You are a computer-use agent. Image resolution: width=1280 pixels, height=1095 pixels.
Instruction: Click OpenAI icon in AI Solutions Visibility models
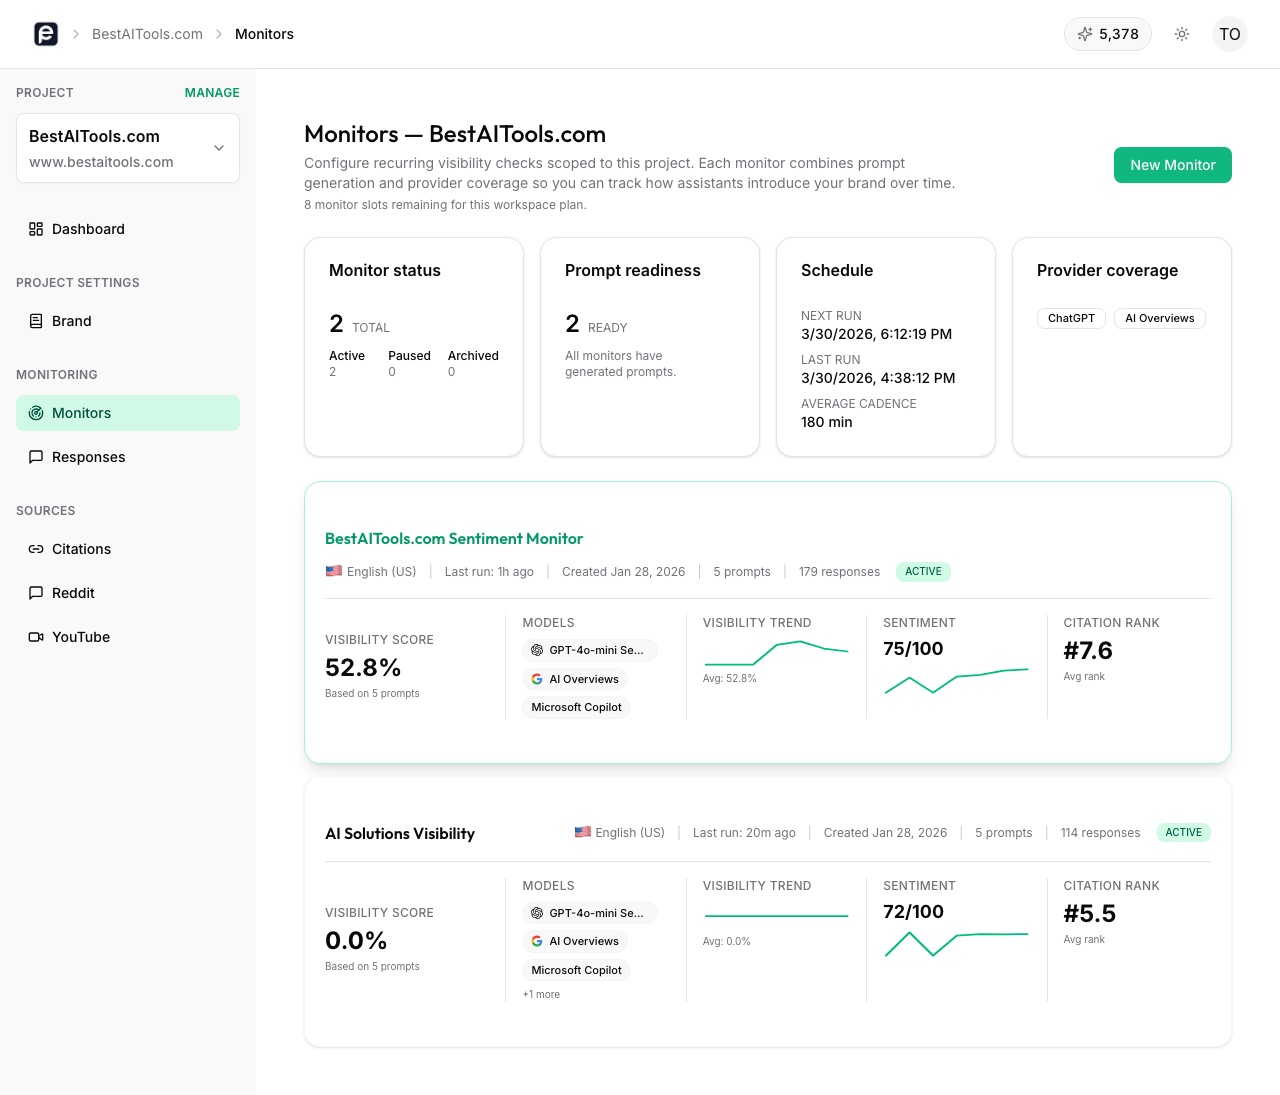537,913
